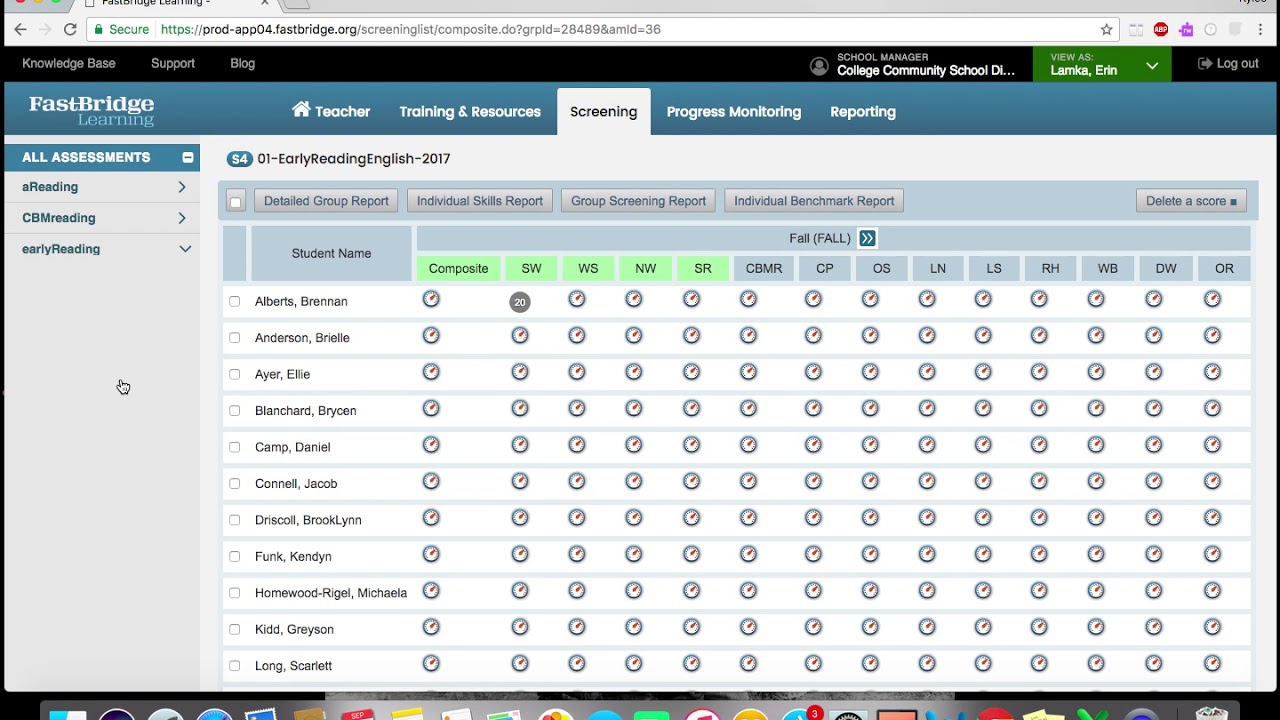This screenshot has width=1280, height=720.
Task: Open the Chrome three-dot menu
Action: (1259, 29)
